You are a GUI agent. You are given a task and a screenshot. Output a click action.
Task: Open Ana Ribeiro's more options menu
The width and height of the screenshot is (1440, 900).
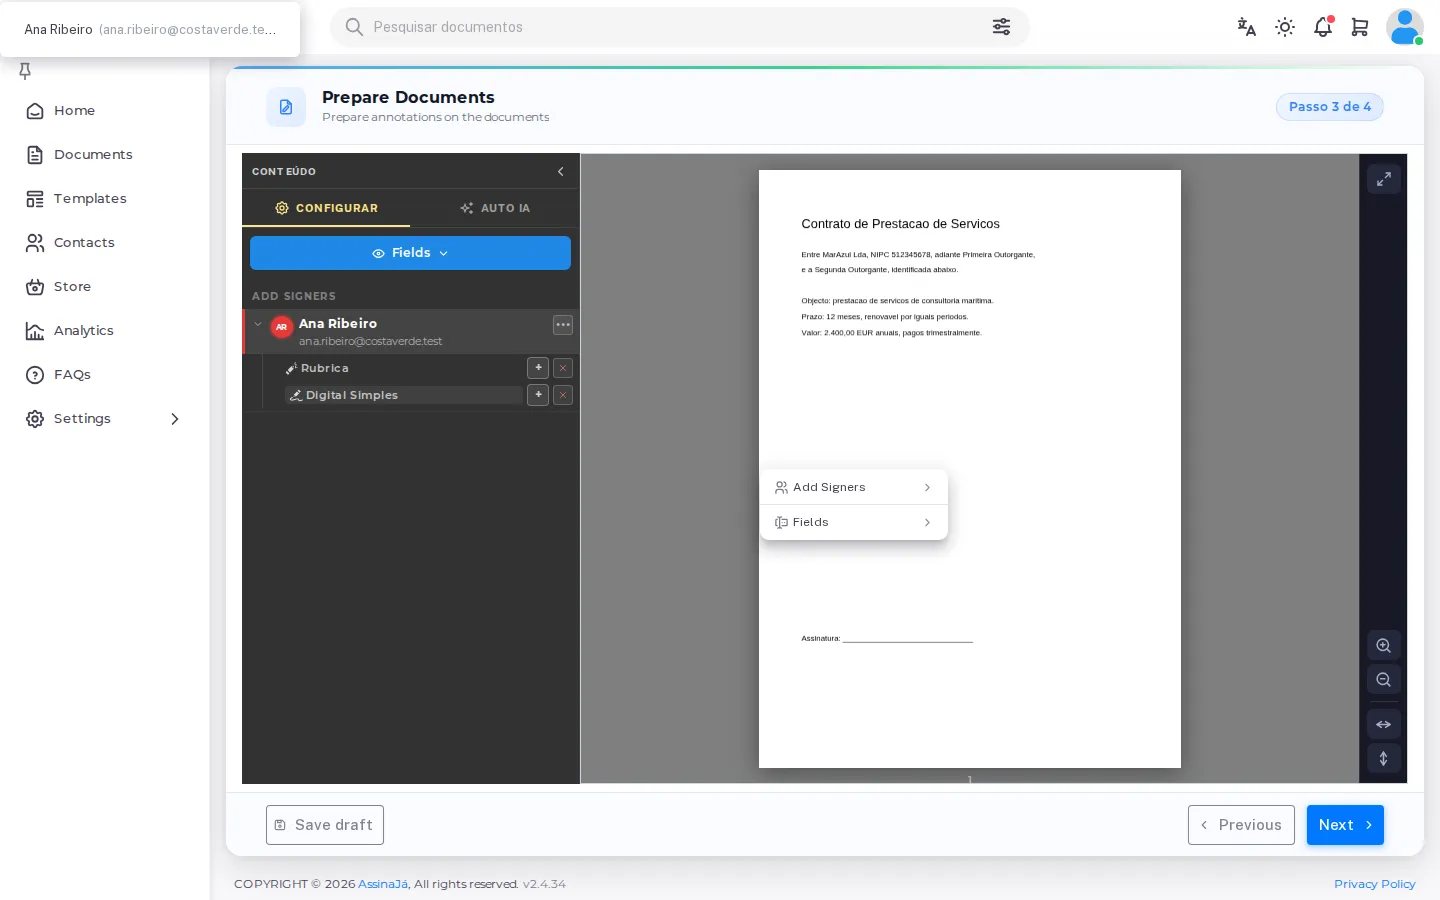(563, 325)
